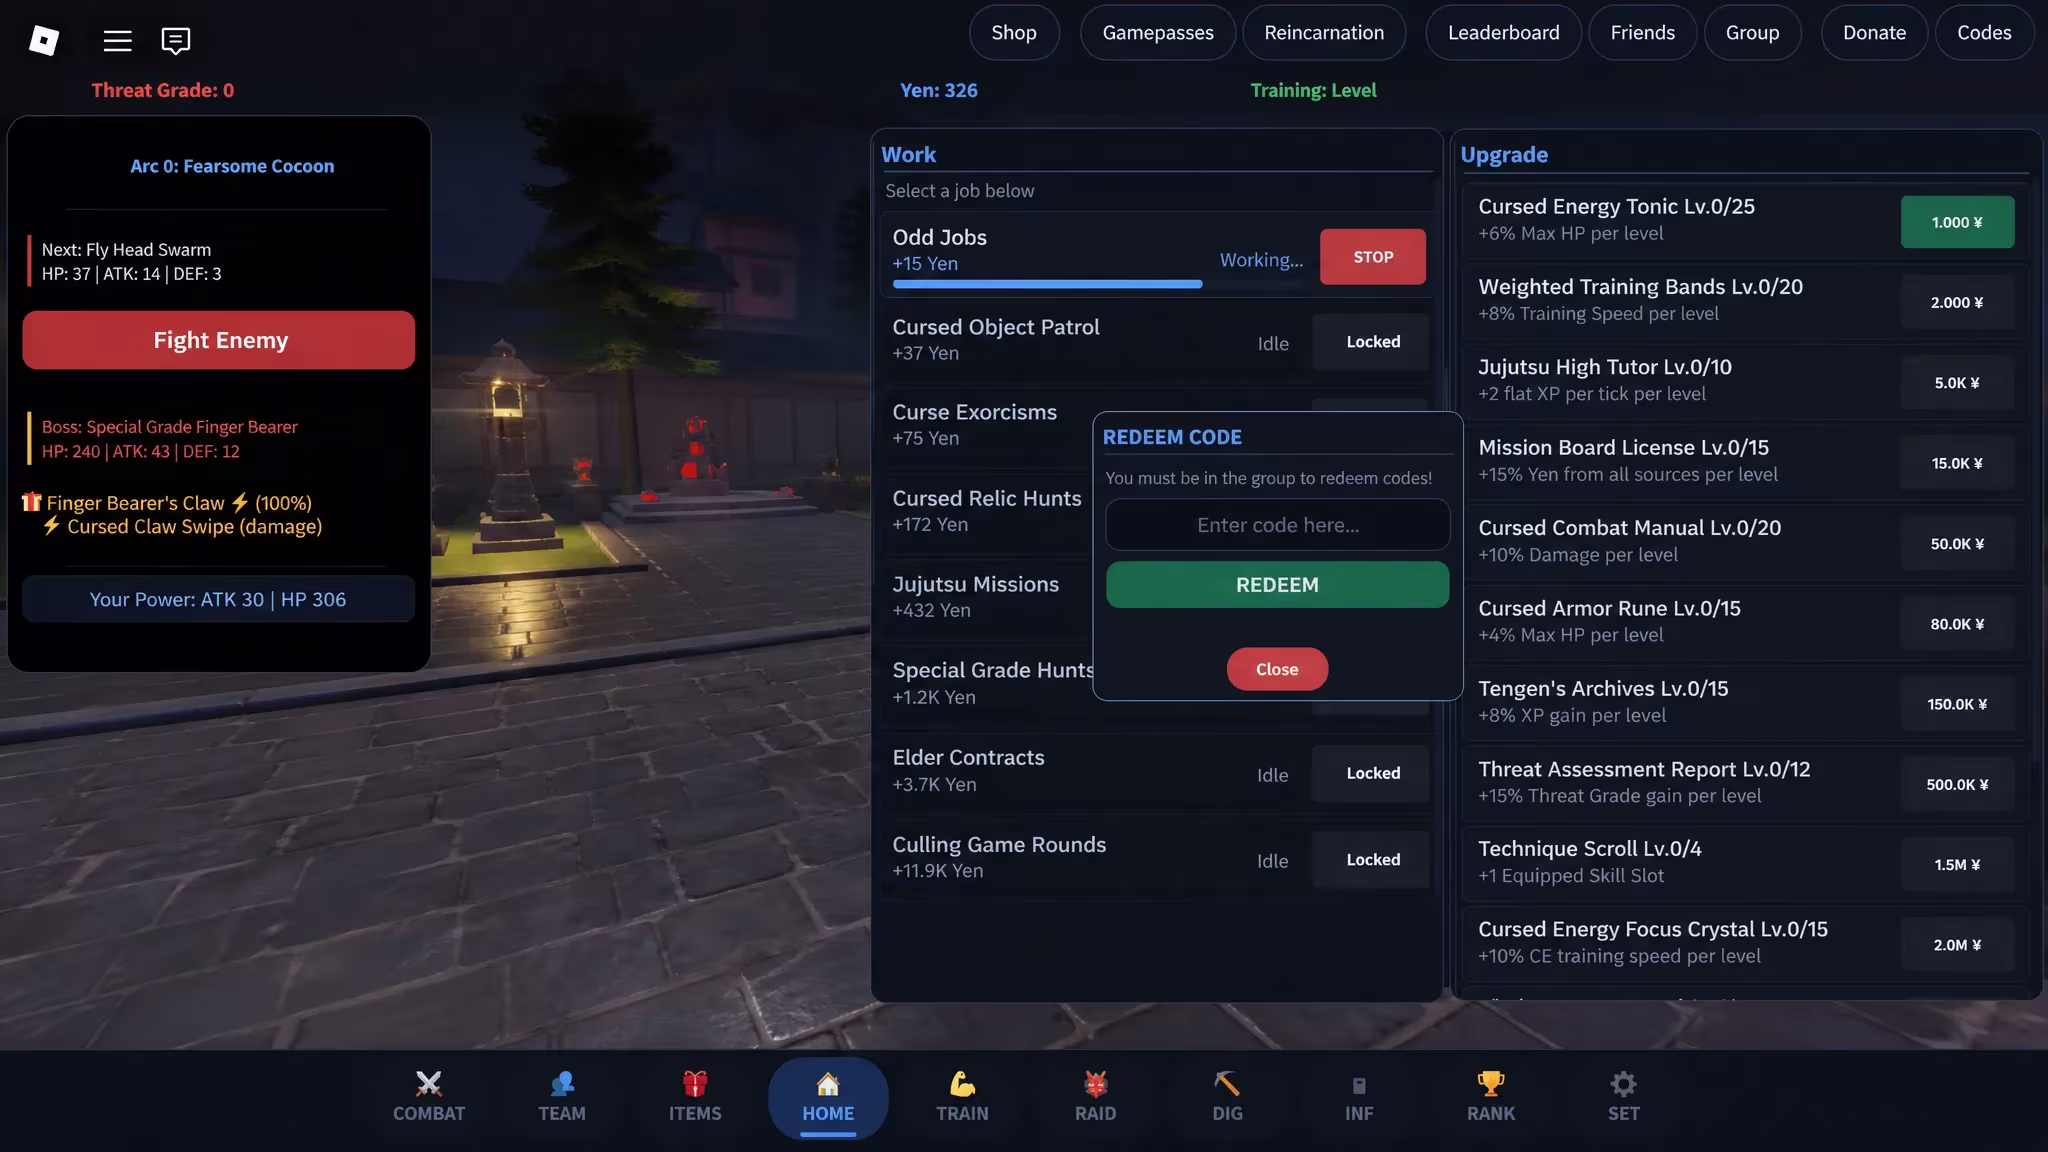
Task: Buy Threat Assessment Report for 500.0K ¥
Action: pyautogui.click(x=1957, y=785)
